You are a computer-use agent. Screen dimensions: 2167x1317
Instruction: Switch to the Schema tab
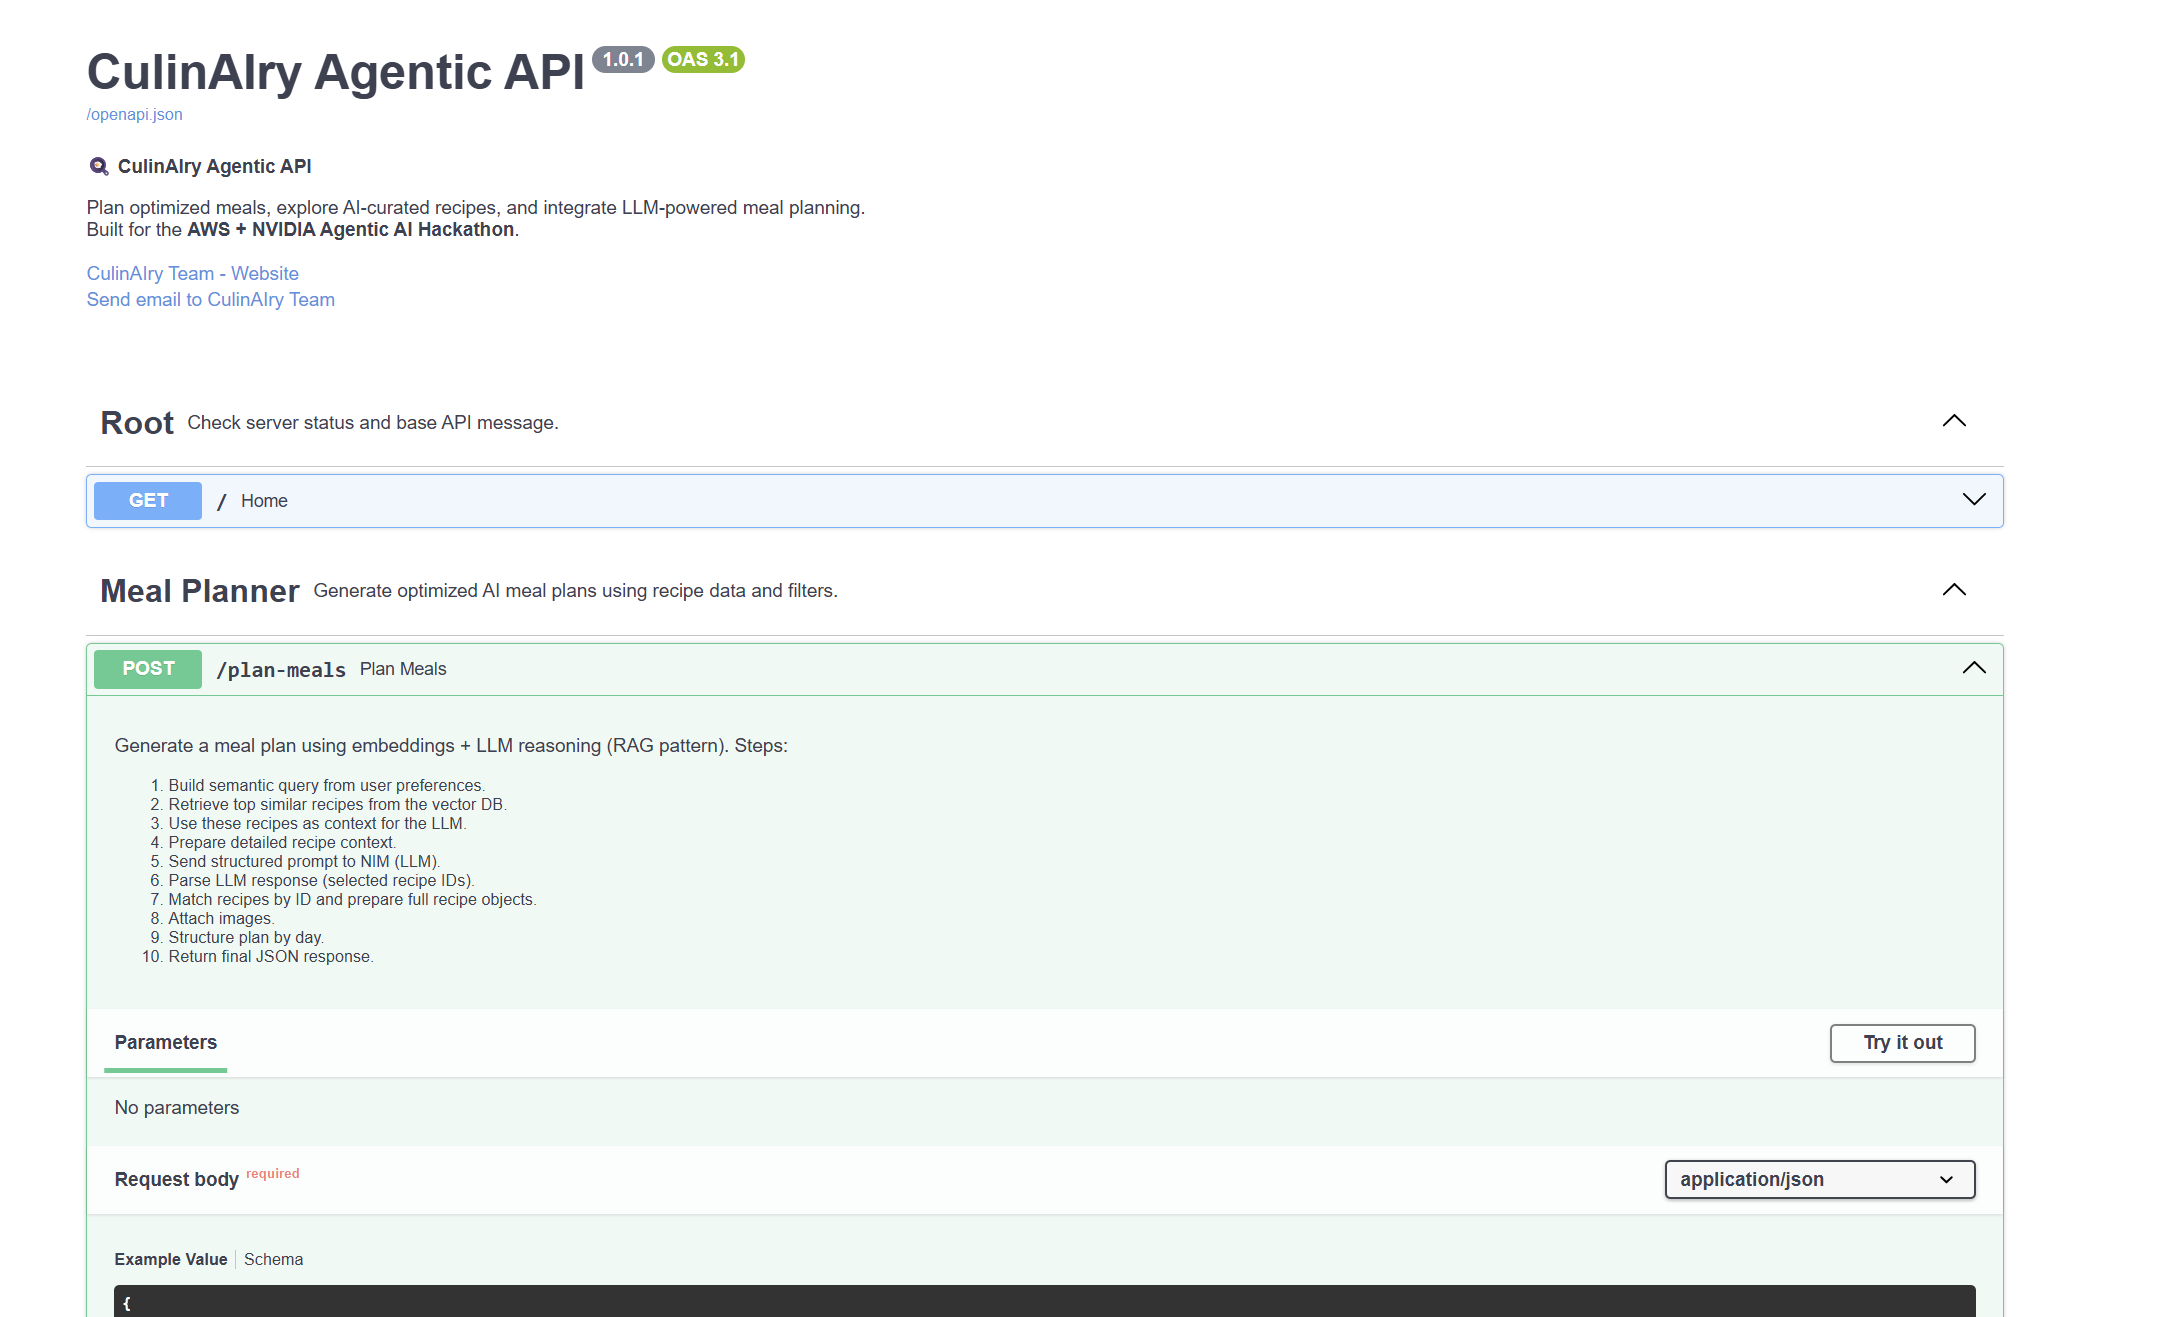tap(273, 1259)
